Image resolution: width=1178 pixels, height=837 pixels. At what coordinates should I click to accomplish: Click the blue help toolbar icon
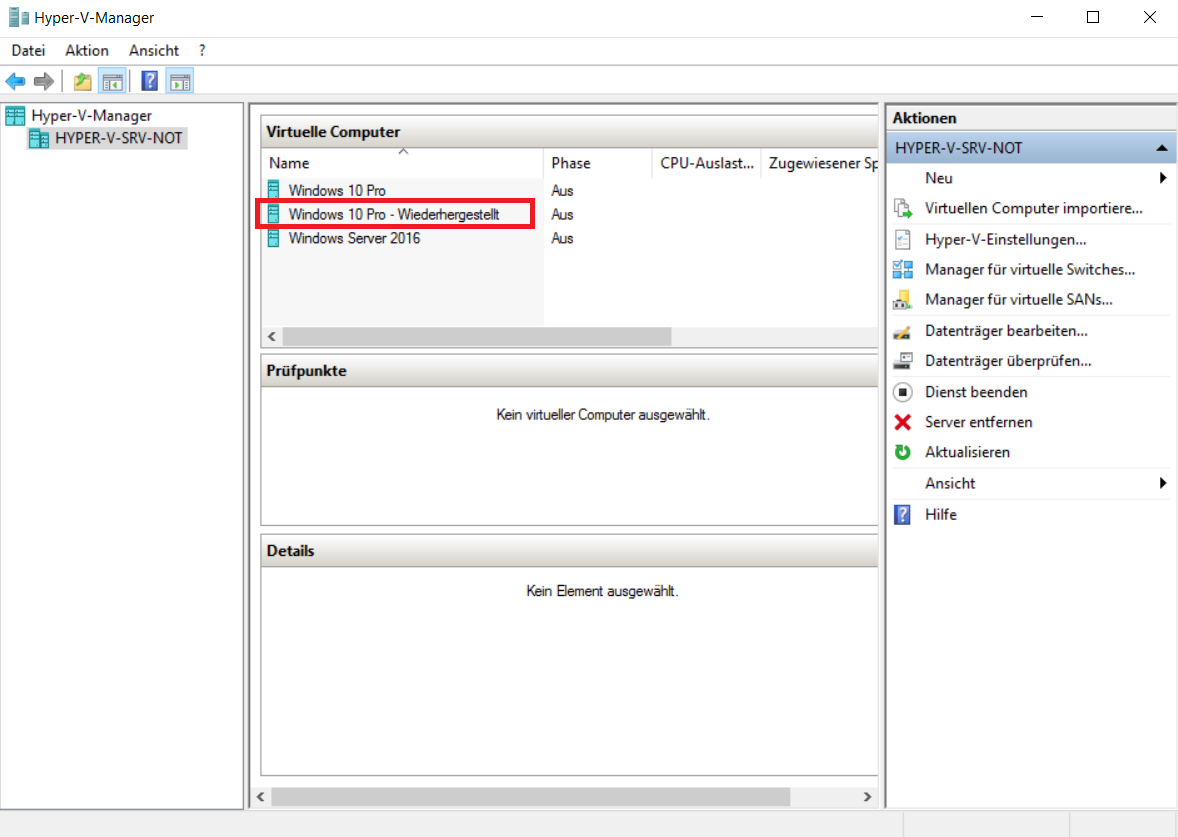pyautogui.click(x=150, y=82)
